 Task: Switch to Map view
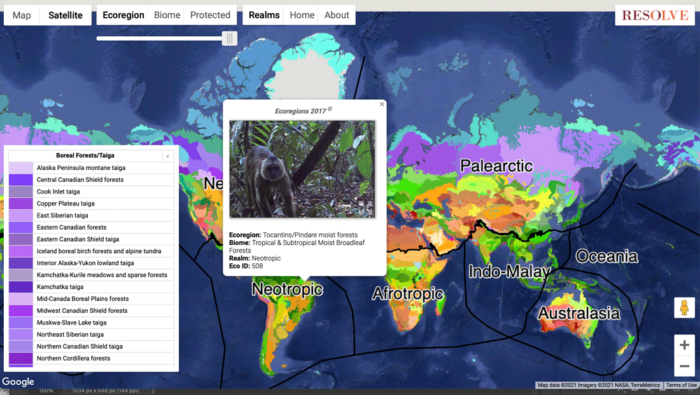pos(21,15)
